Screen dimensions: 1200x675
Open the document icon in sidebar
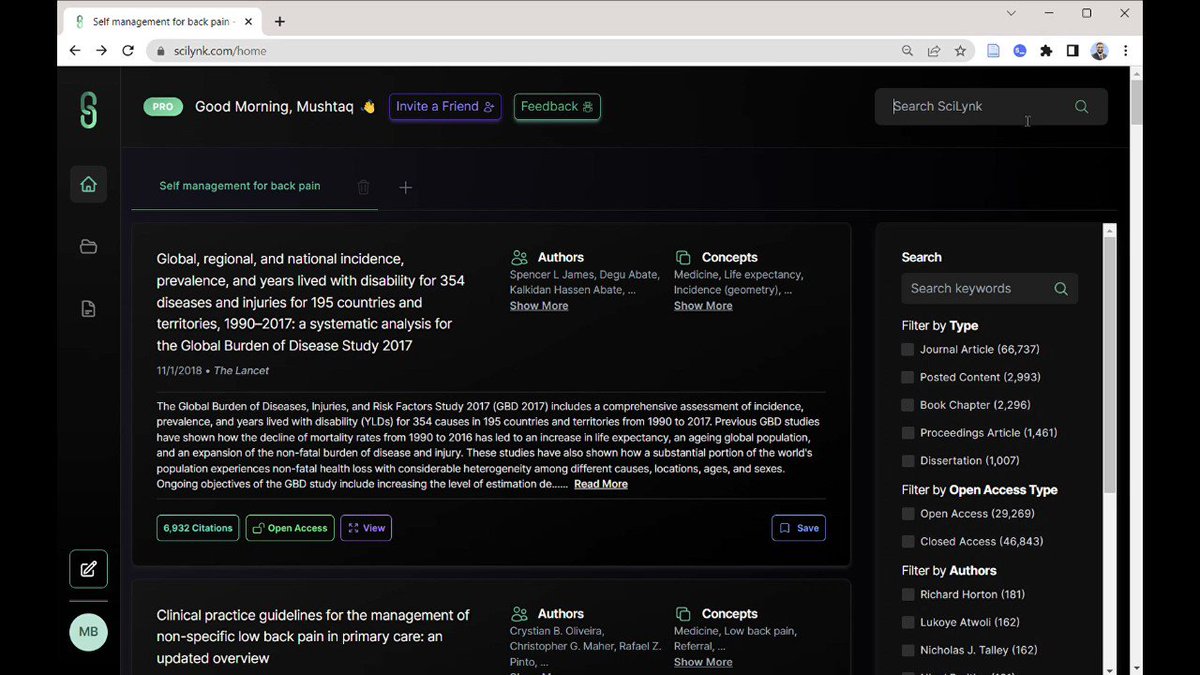88,309
